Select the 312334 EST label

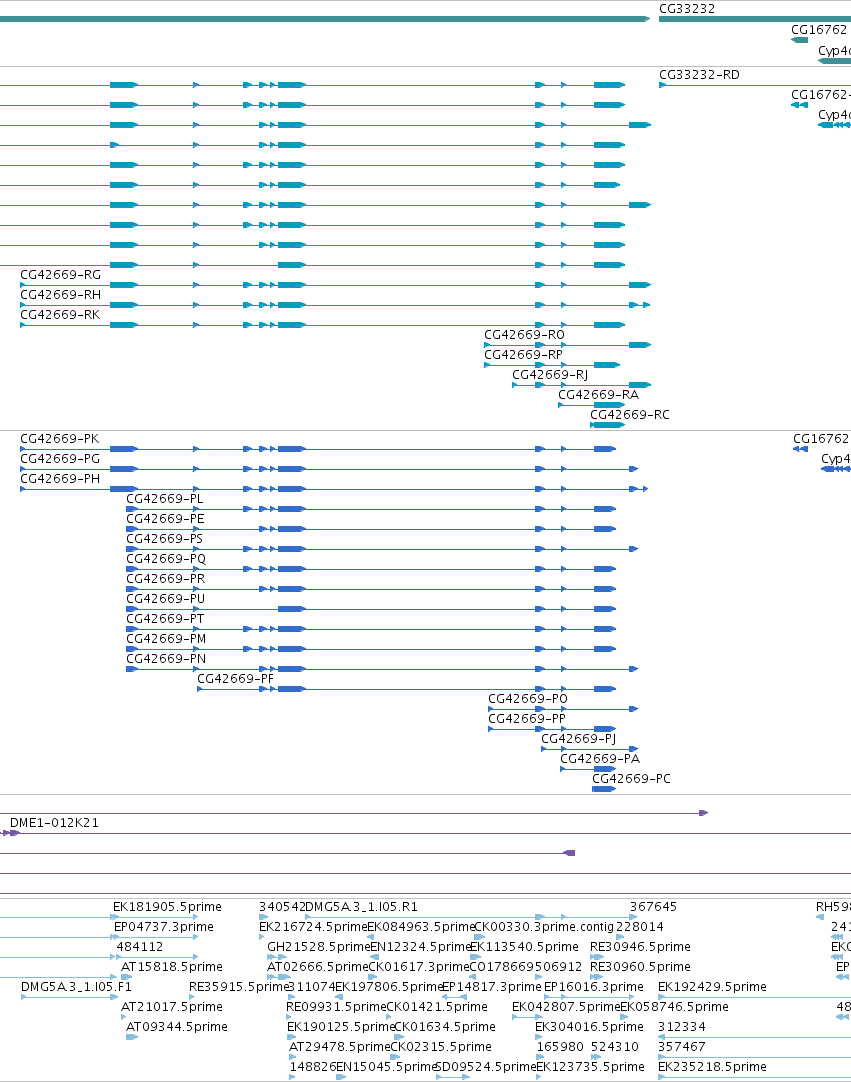(x=682, y=1027)
